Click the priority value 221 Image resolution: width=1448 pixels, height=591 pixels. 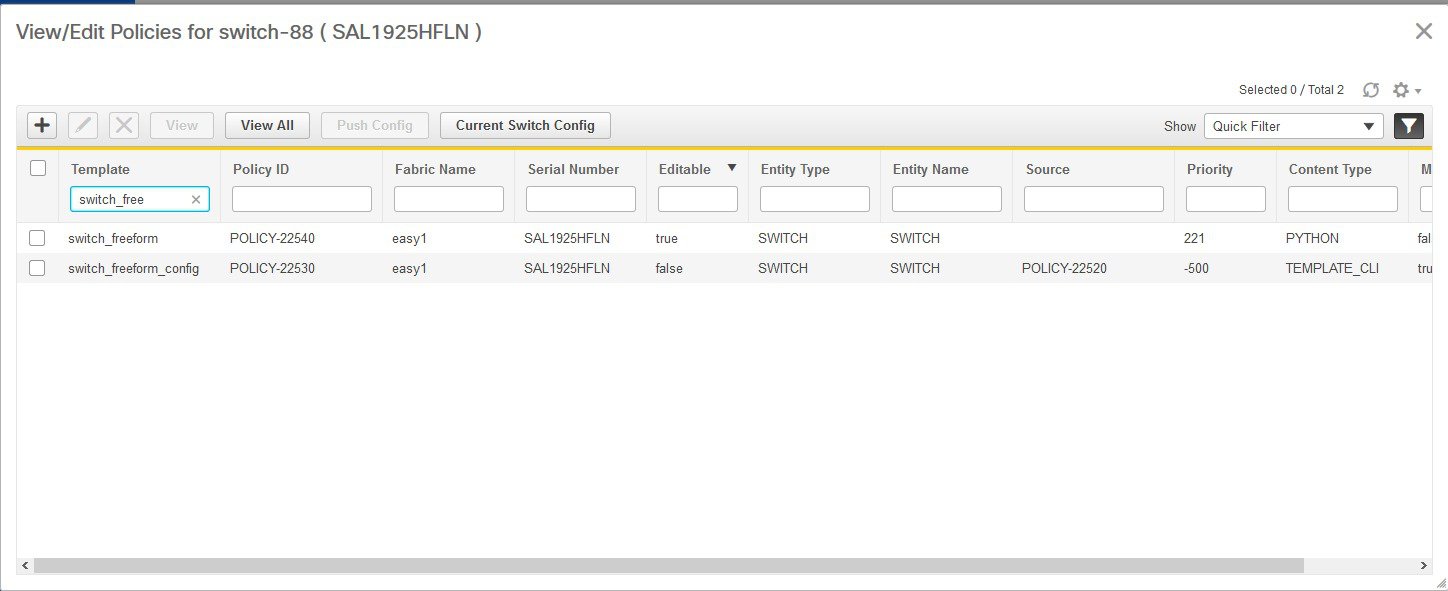click(x=1195, y=238)
